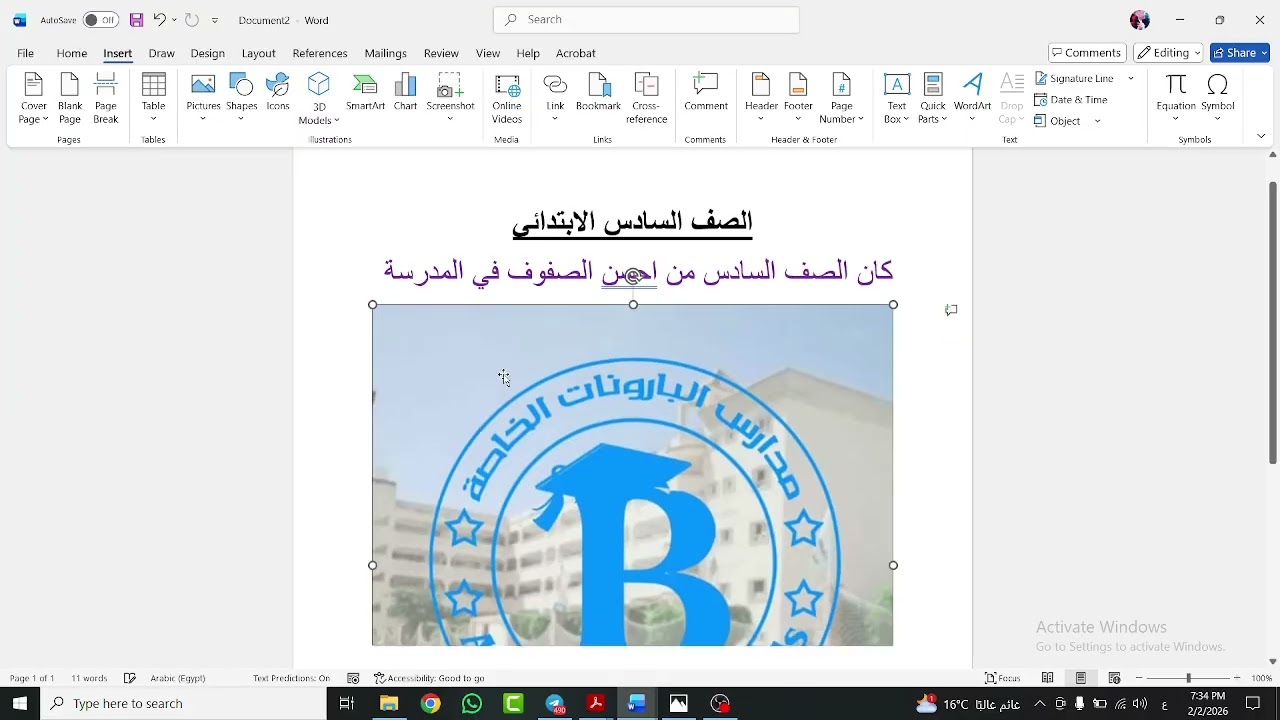Insert a Blank Page
This screenshot has width=1280, height=720.
coord(70,98)
